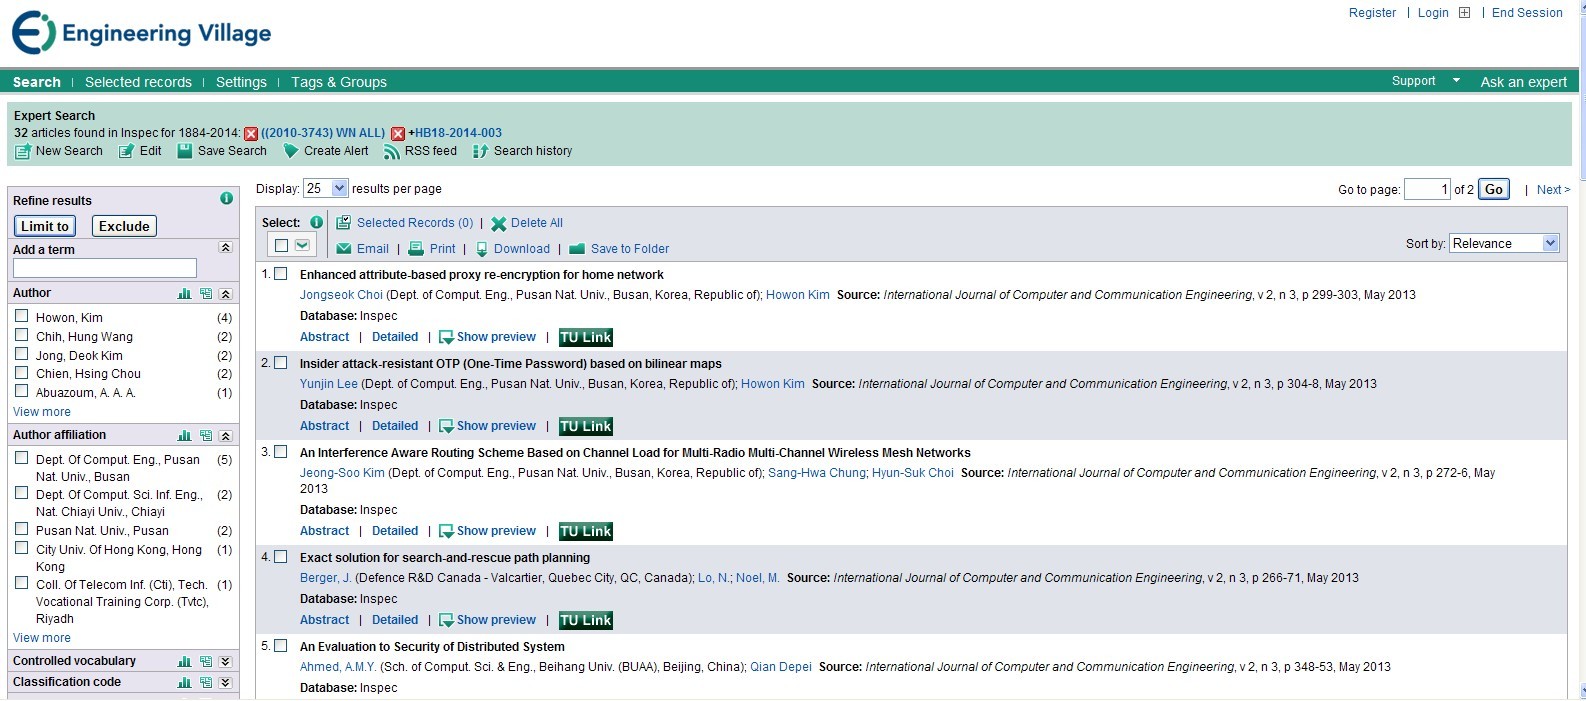1586x701 pixels.
Task: Select record 4 Exact solution checkbox
Action: point(281,556)
